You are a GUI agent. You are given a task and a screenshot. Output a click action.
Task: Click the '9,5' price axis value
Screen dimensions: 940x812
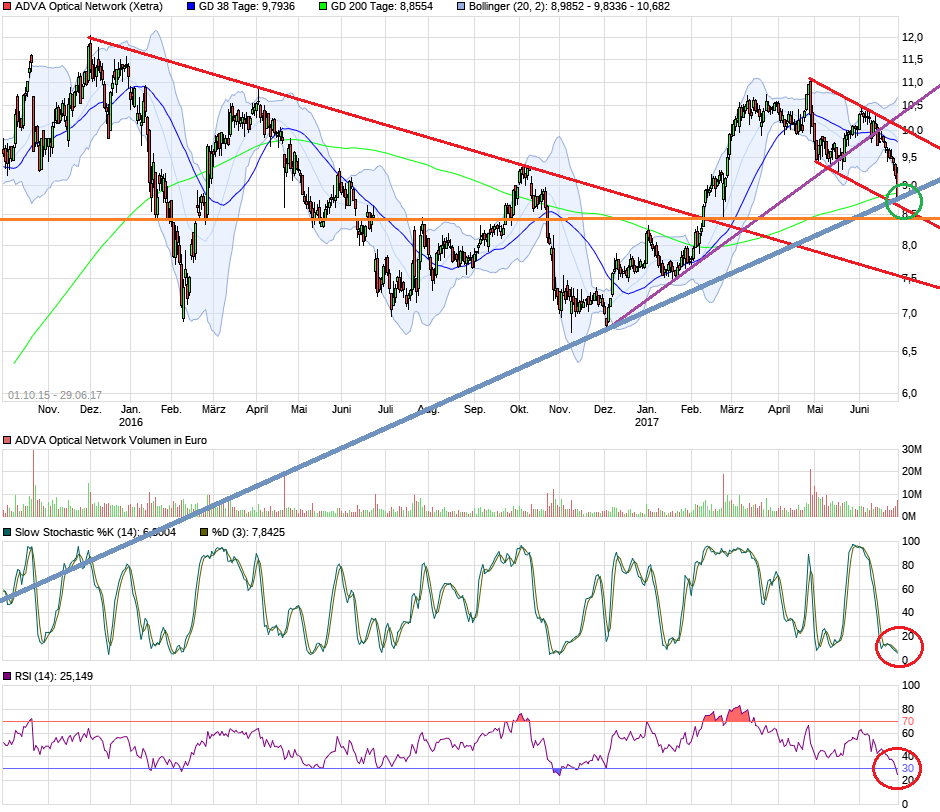tap(909, 158)
